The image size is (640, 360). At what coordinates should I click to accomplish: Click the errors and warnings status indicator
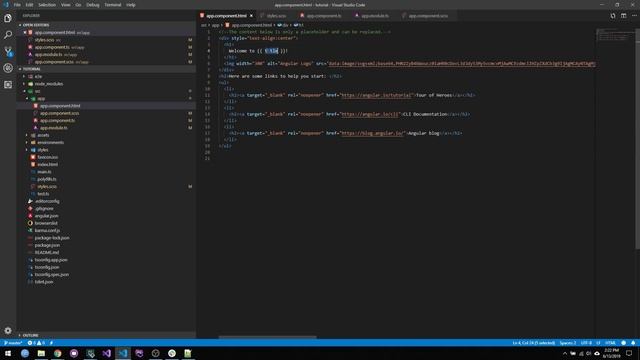tap(36, 343)
